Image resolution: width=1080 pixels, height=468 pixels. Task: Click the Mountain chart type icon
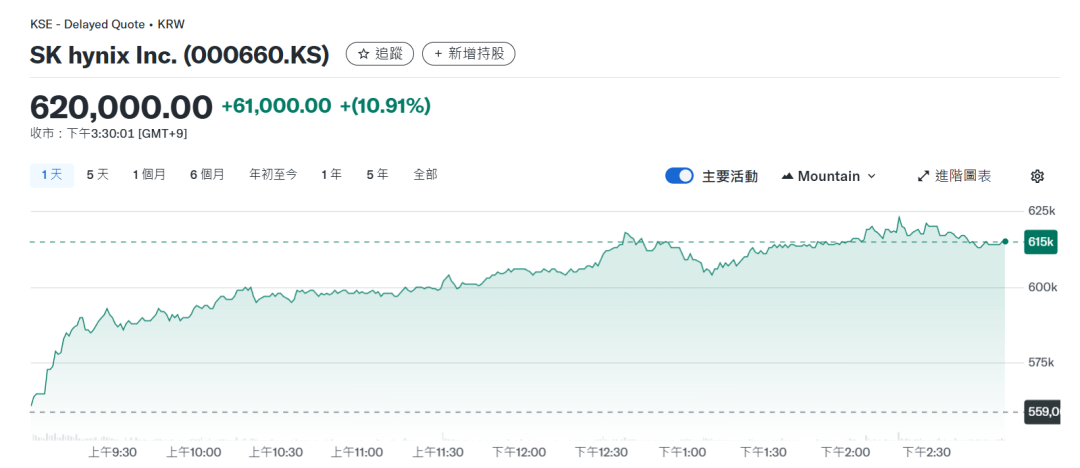click(x=788, y=176)
